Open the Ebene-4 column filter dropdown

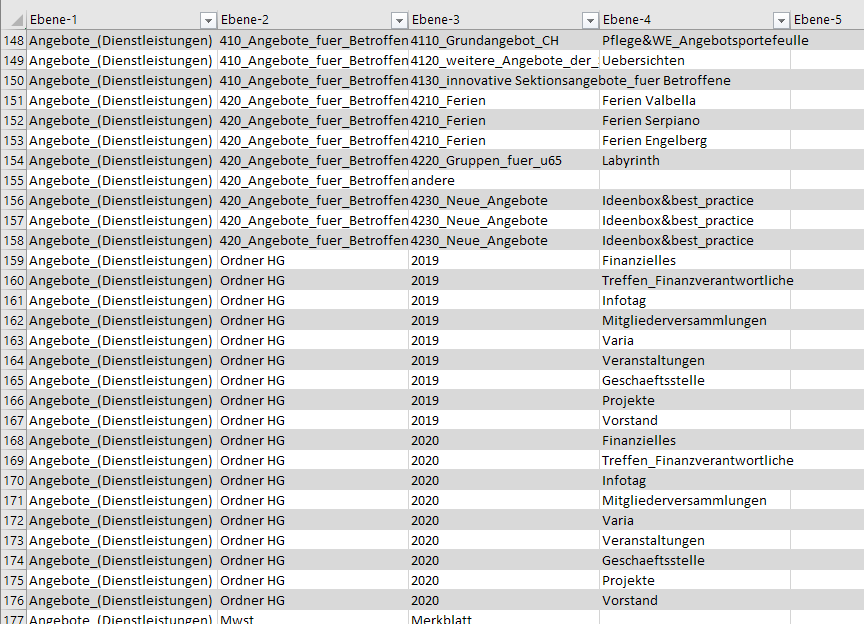[x=781, y=20]
